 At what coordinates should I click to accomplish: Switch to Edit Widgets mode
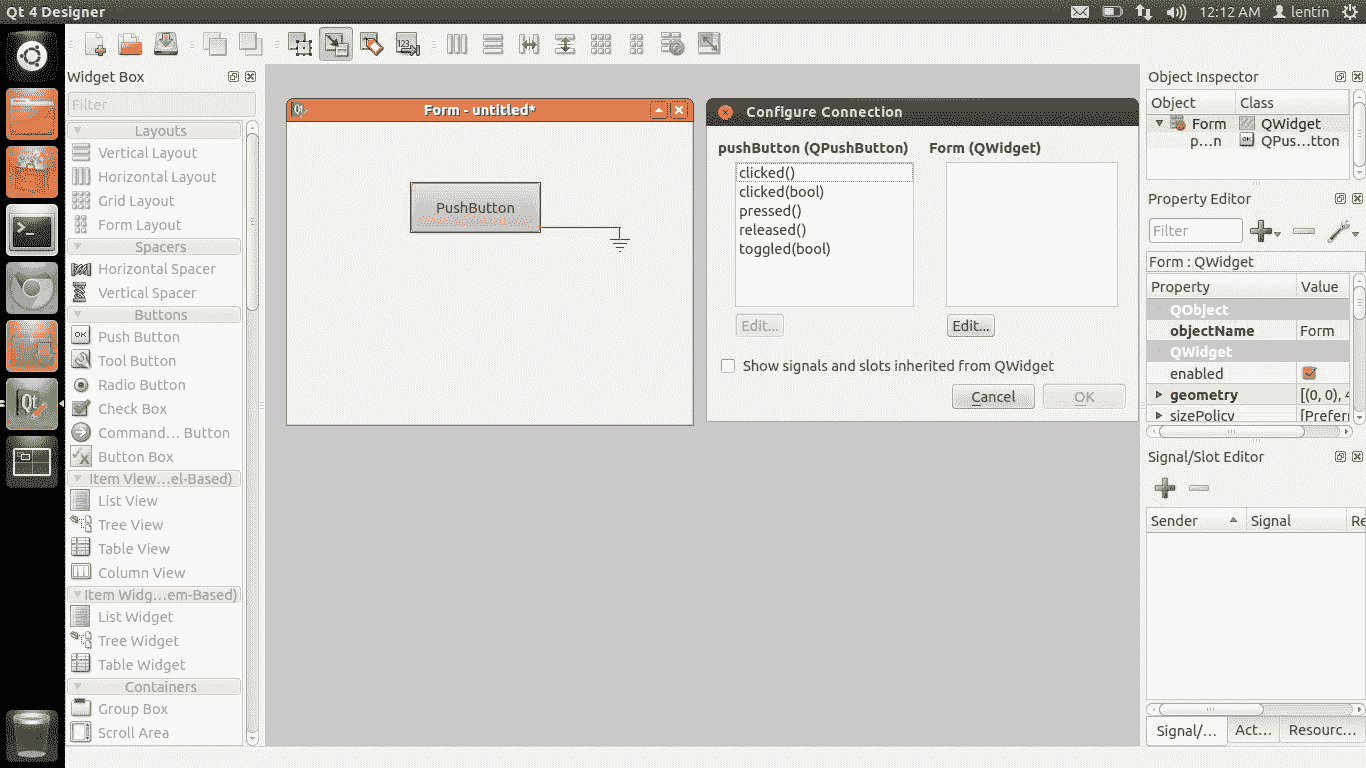pos(300,44)
